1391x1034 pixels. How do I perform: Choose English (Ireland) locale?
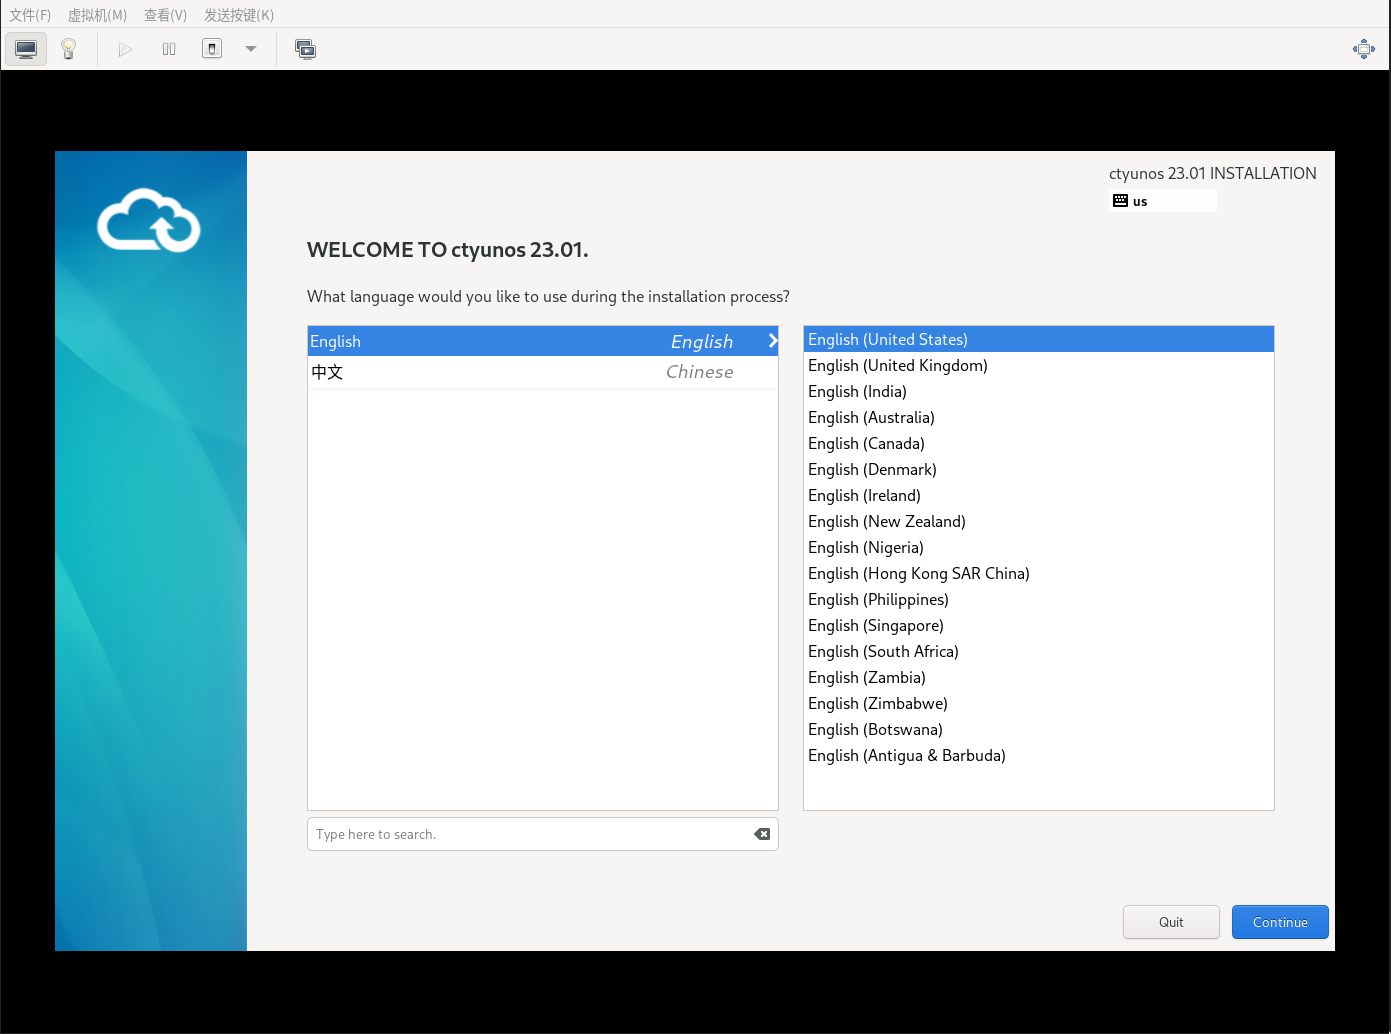tap(1039, 496)
